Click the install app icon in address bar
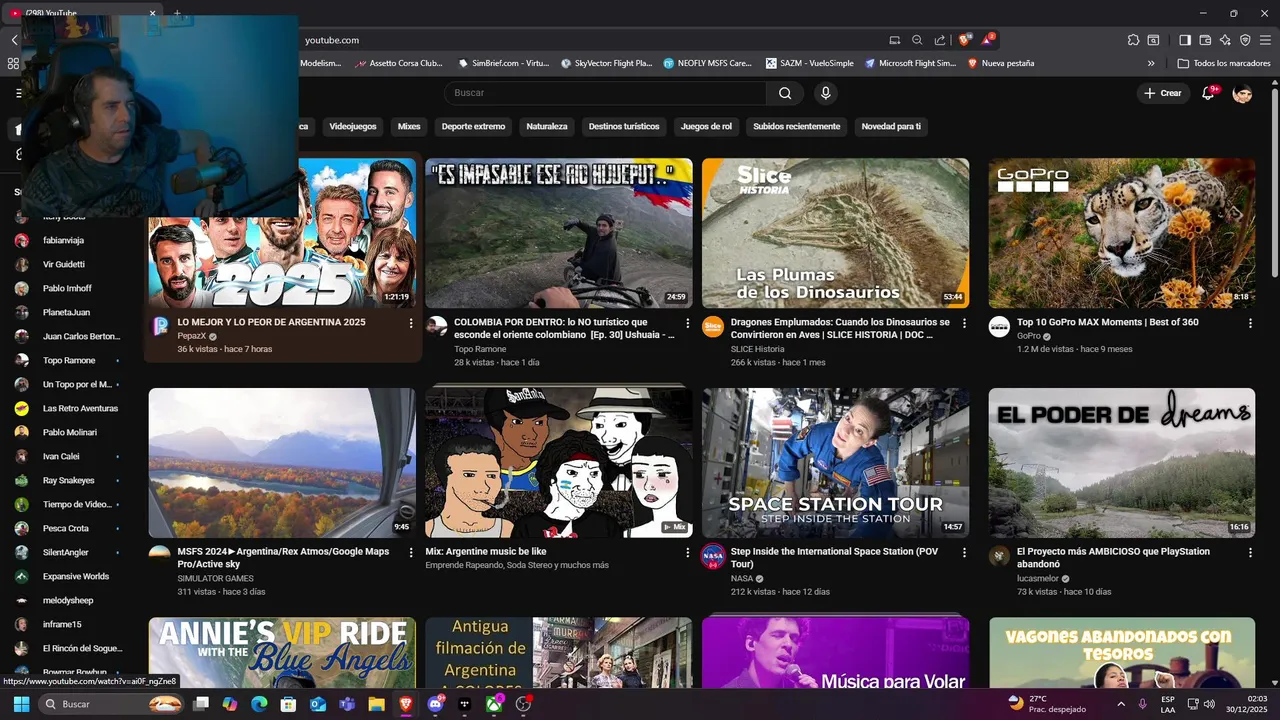Screen dimensions: 1280x720 click(x=895, y=40)
